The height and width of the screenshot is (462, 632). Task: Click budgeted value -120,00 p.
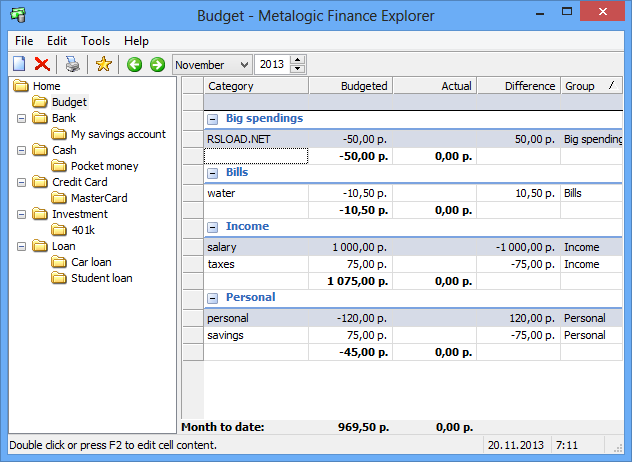[x=362, y=318]
